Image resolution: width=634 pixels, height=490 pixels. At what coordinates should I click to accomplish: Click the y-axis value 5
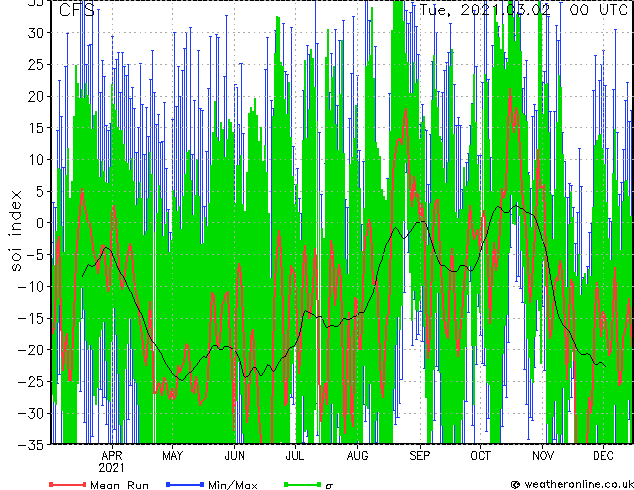pos(40,192)
